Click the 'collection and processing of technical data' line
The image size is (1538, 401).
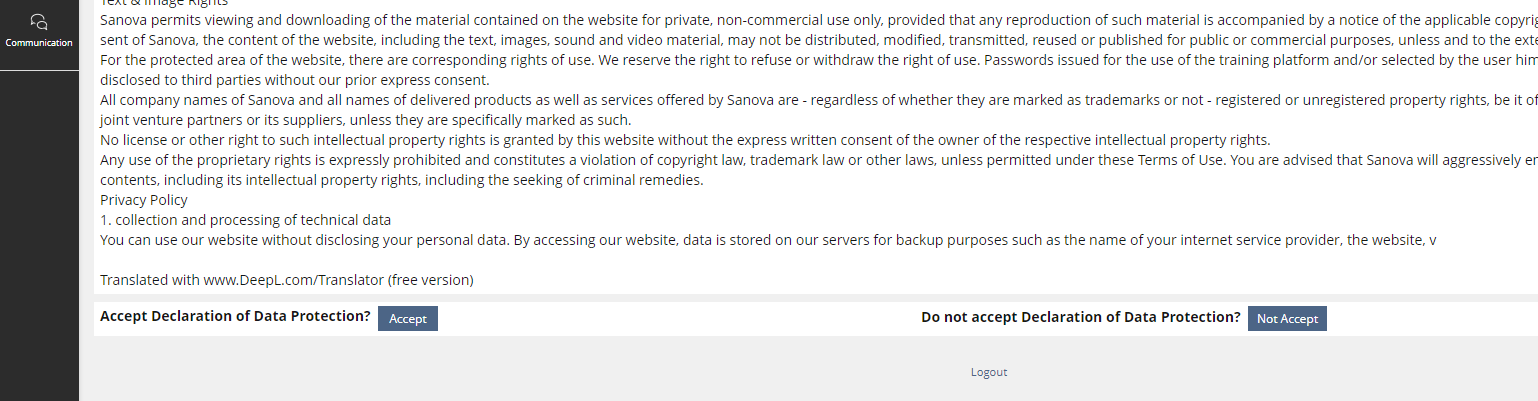(x=245, y=220)
